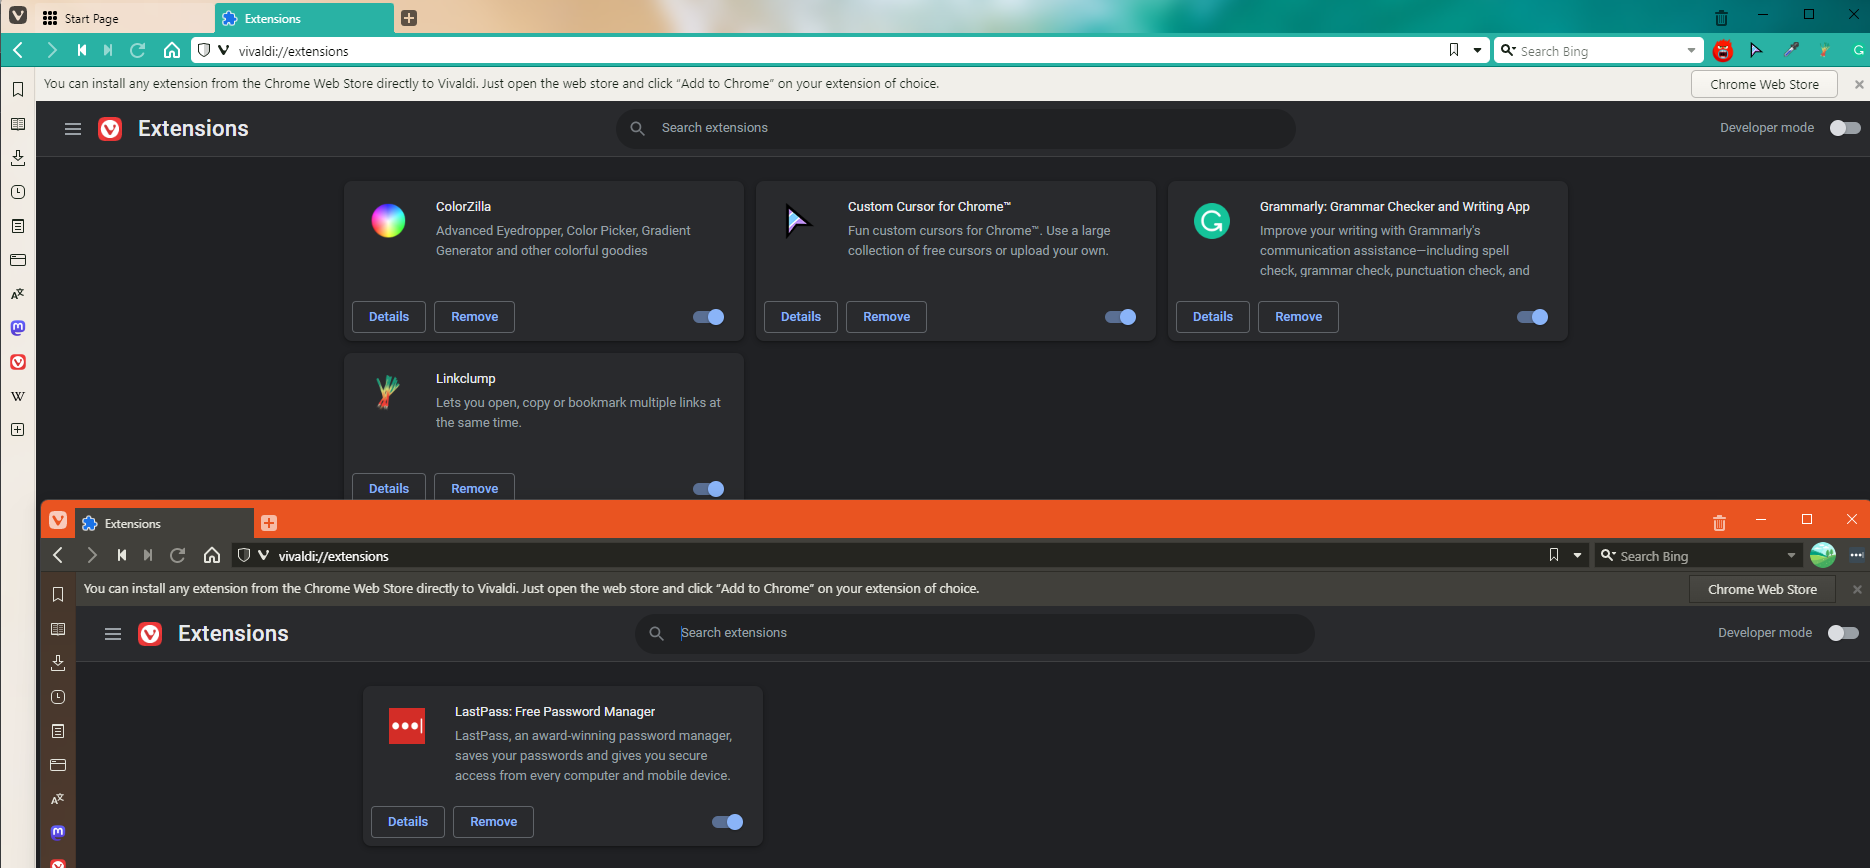The image size is (1870, 868).
Task: Open Chrome Web Store from front window
Action: click(x=1762, y=589)
